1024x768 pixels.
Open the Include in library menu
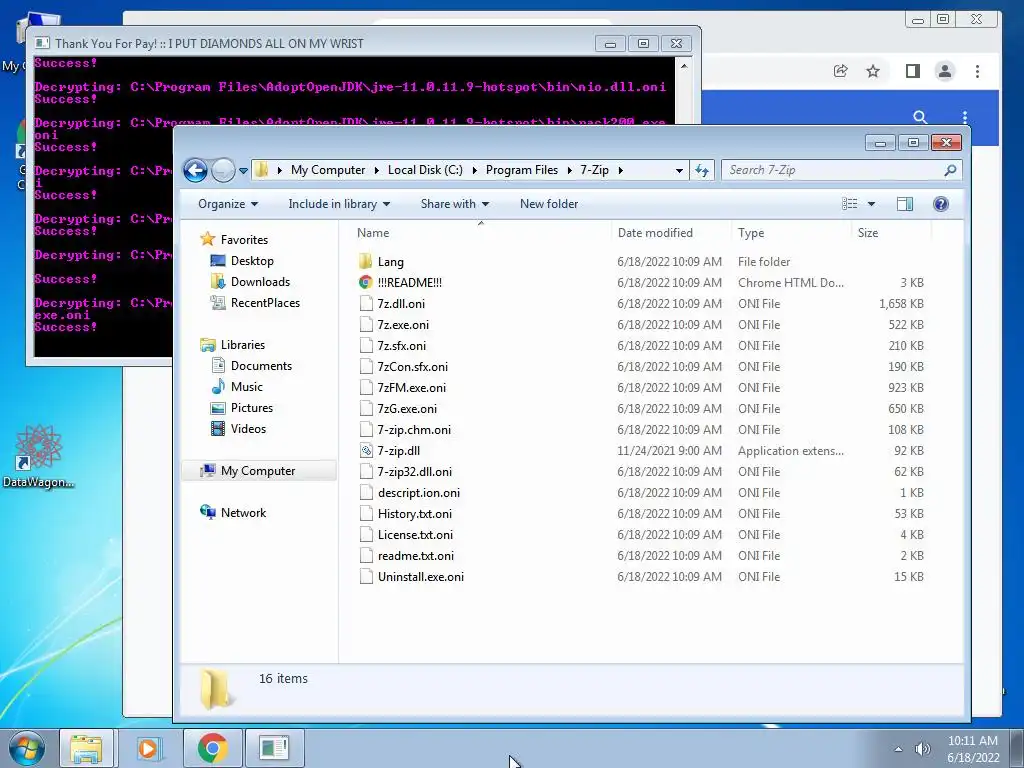(x=339, y=204)
